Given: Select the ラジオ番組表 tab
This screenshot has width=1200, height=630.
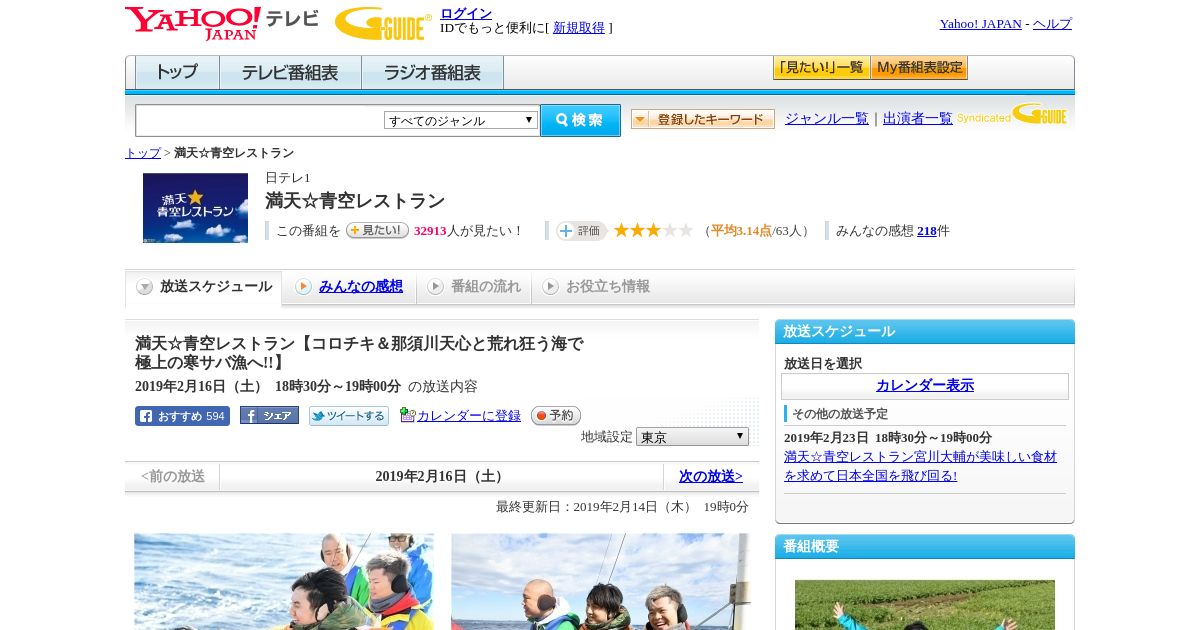Looking at the screenshot, I should tap(432, 73).
